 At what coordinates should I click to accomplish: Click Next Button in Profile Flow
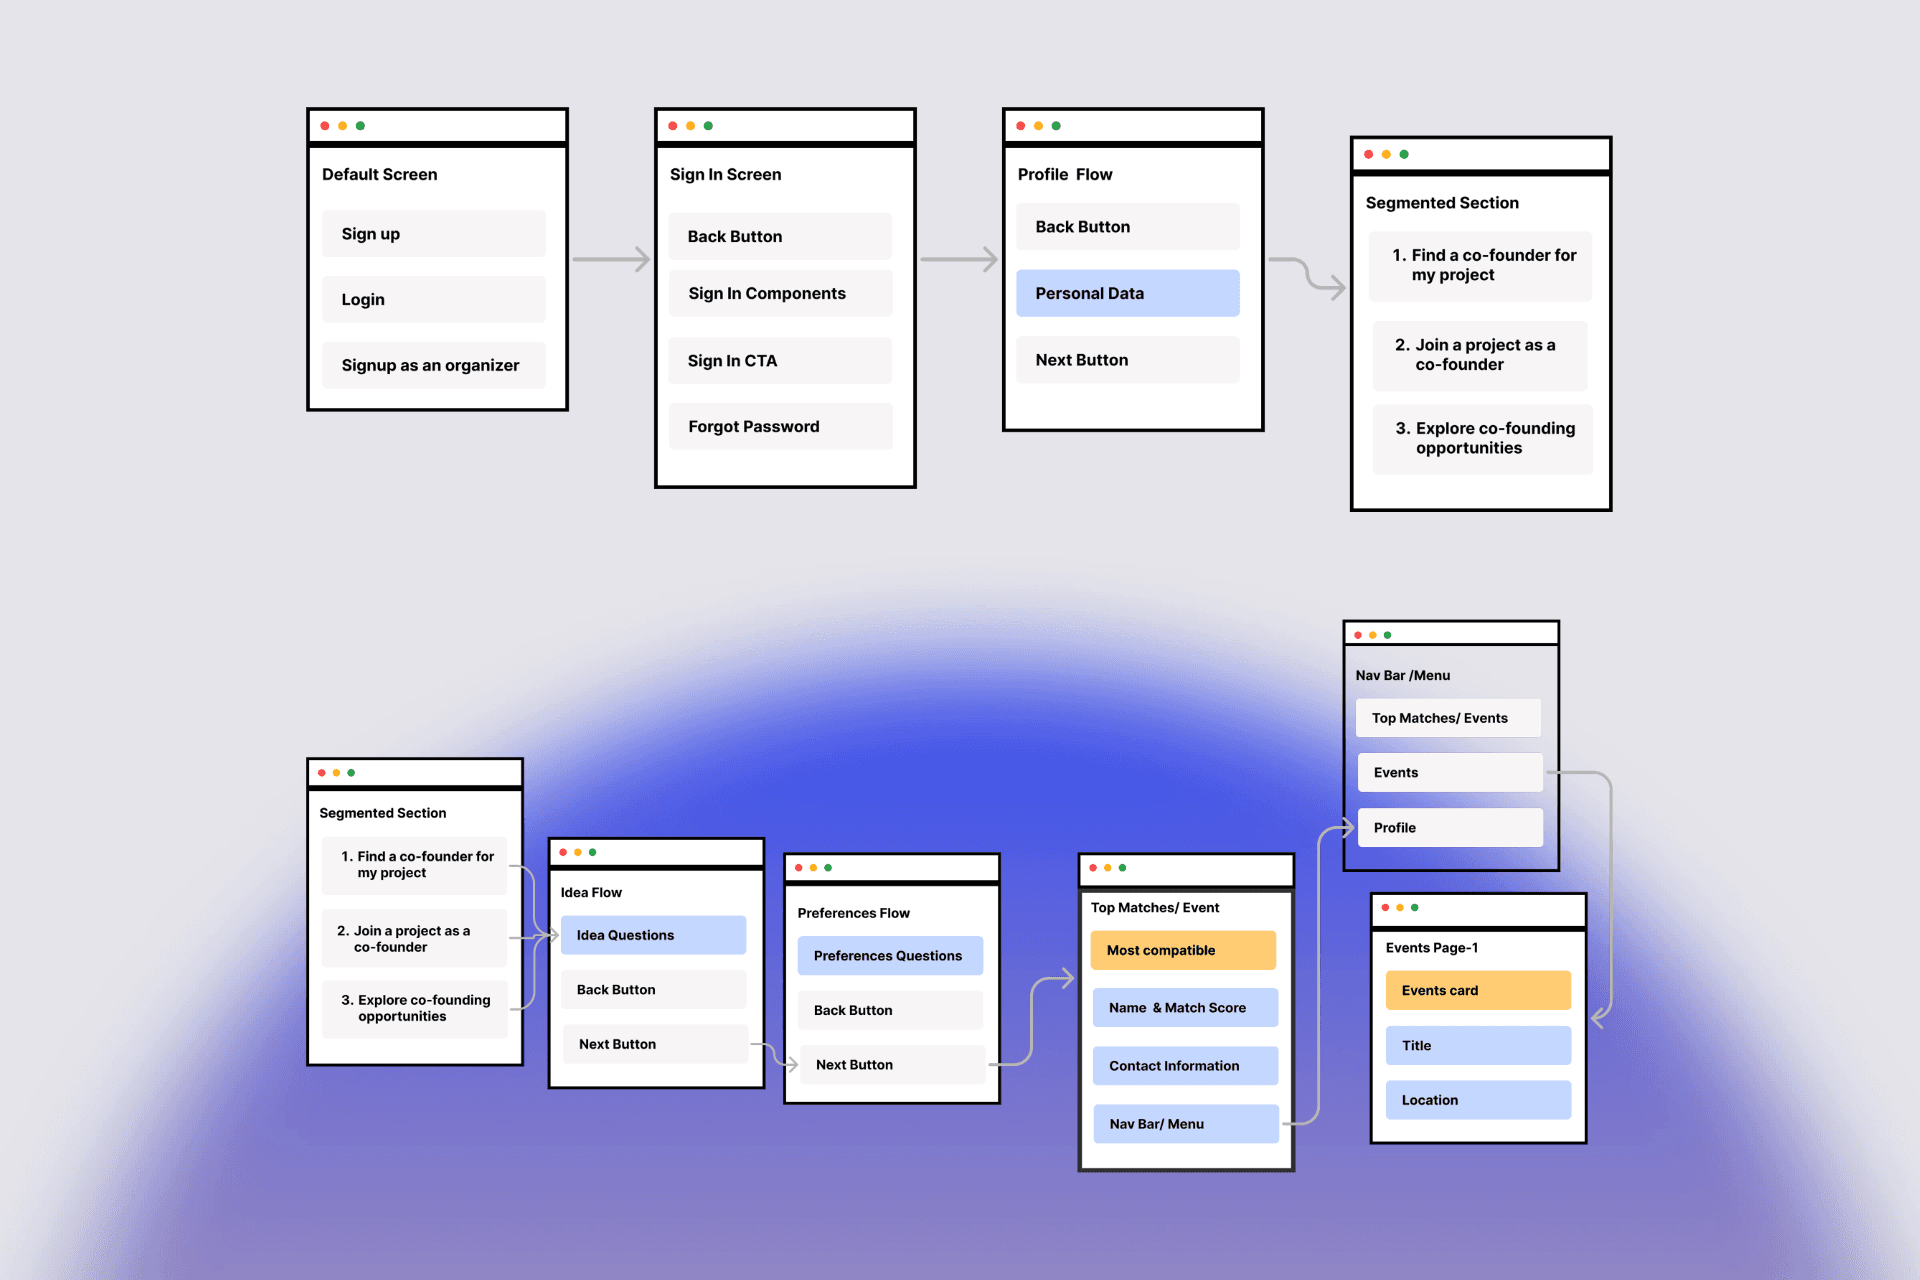(1128, 360)
